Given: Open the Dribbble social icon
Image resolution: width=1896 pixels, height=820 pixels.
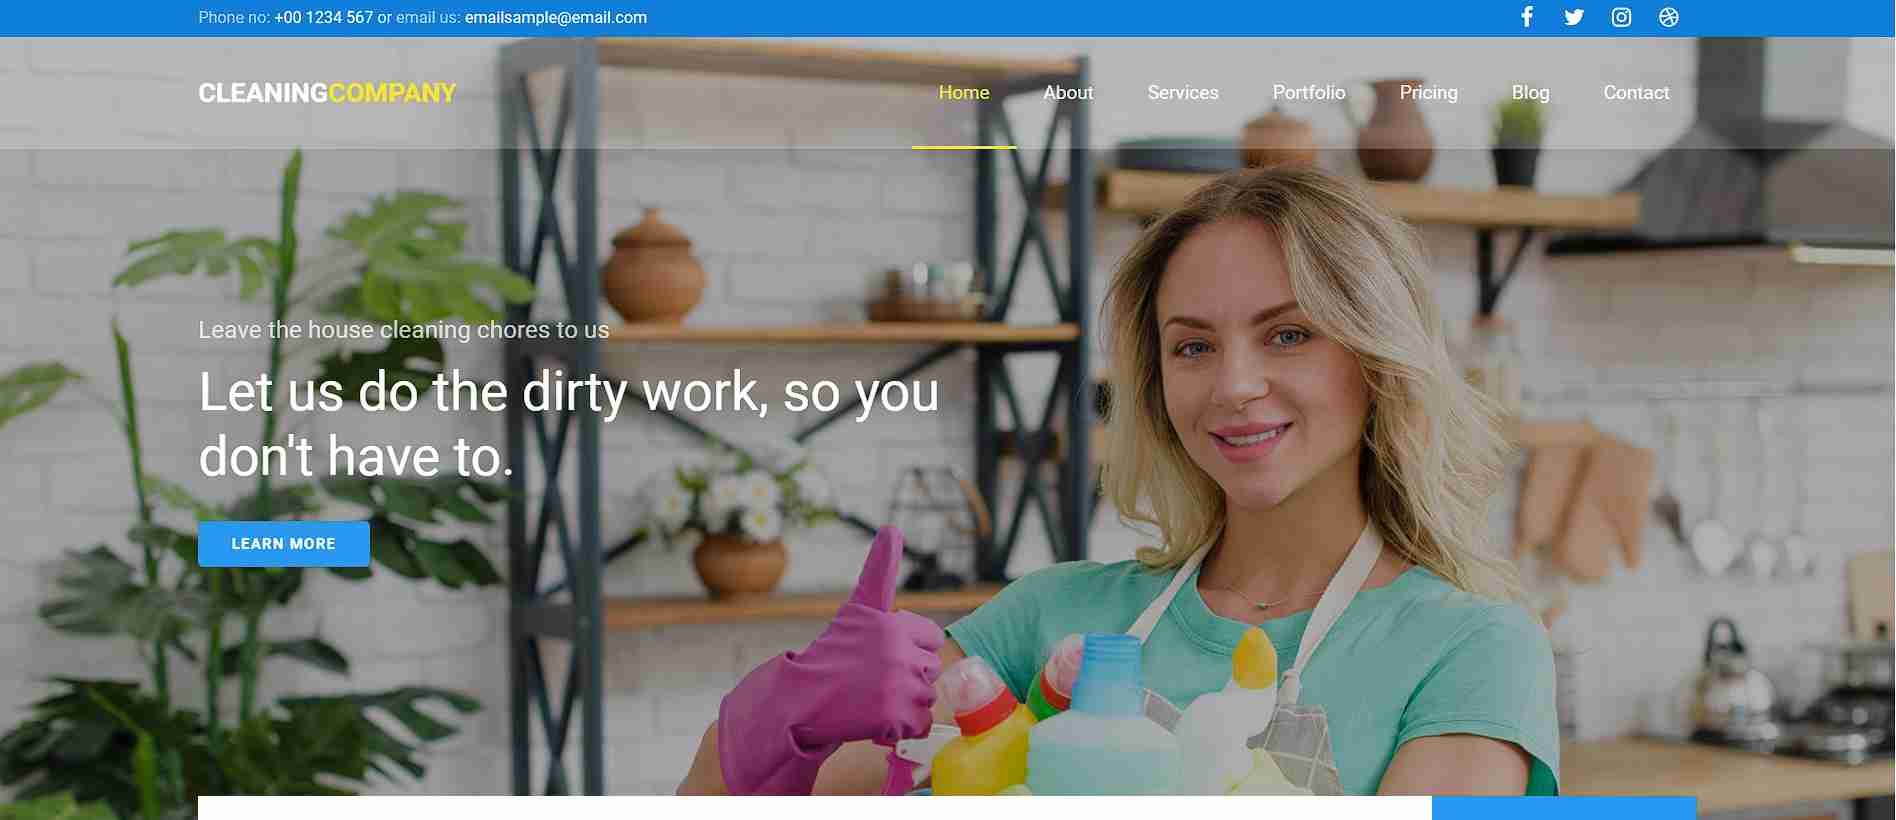Looking at the screenshot, I should point(1668,17).
